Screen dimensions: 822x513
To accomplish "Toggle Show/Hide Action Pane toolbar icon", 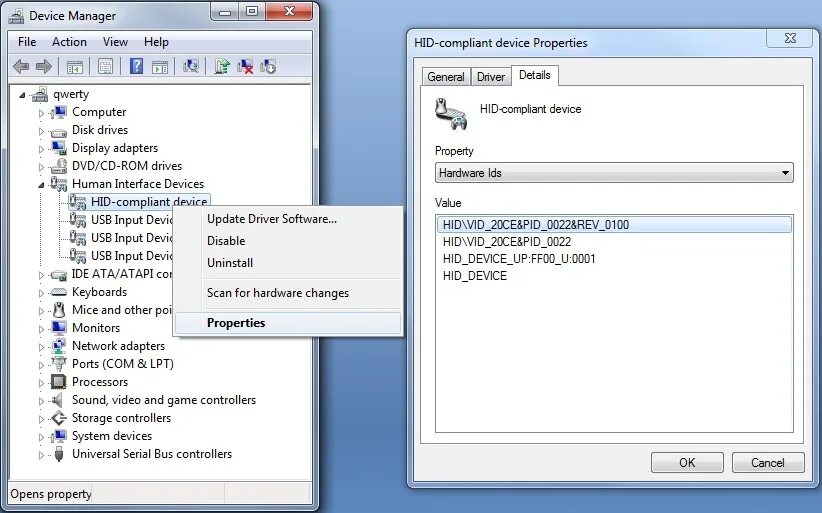I will pyautogui.click(x=159, y=67).
